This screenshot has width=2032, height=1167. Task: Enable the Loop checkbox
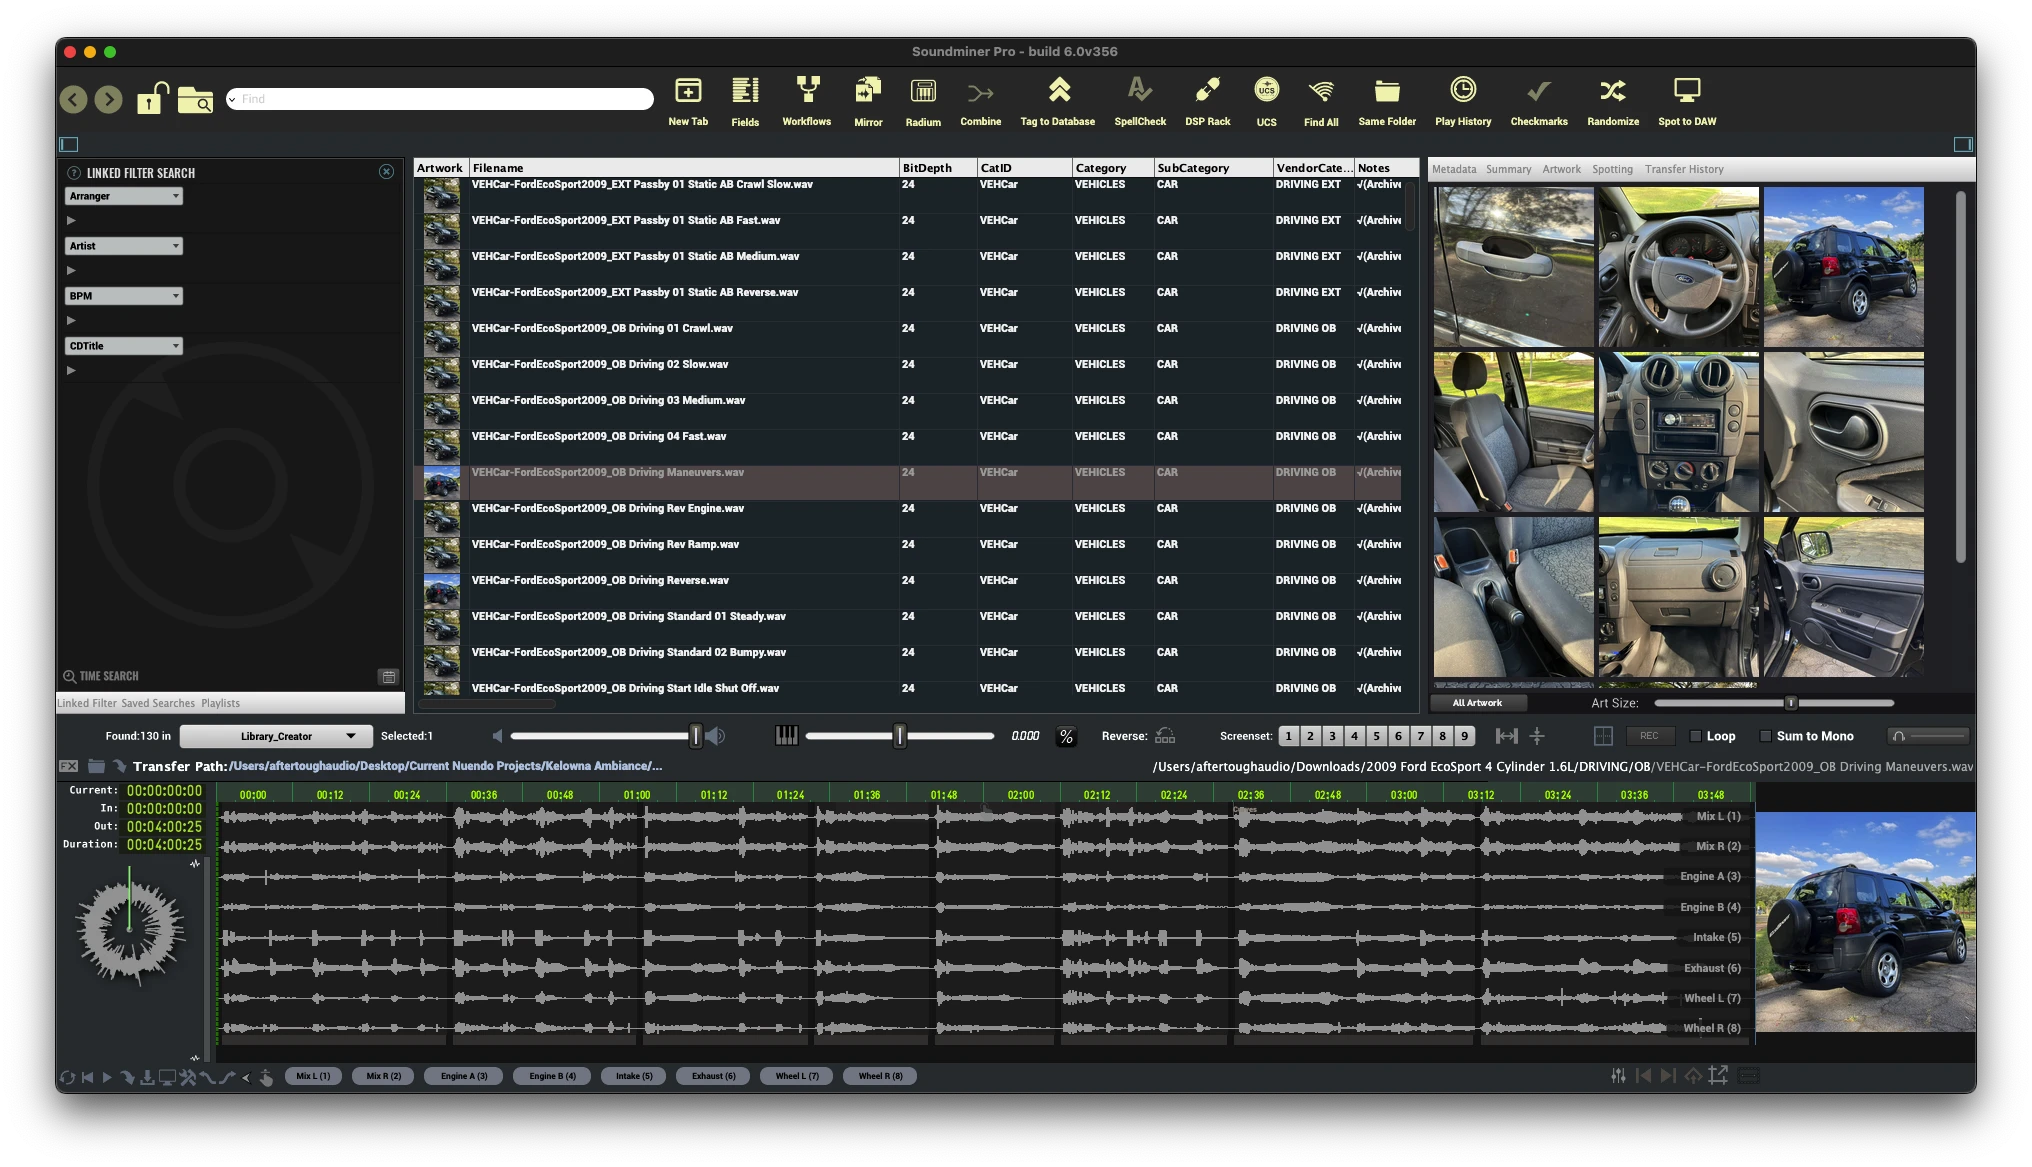coord(1696,736)
